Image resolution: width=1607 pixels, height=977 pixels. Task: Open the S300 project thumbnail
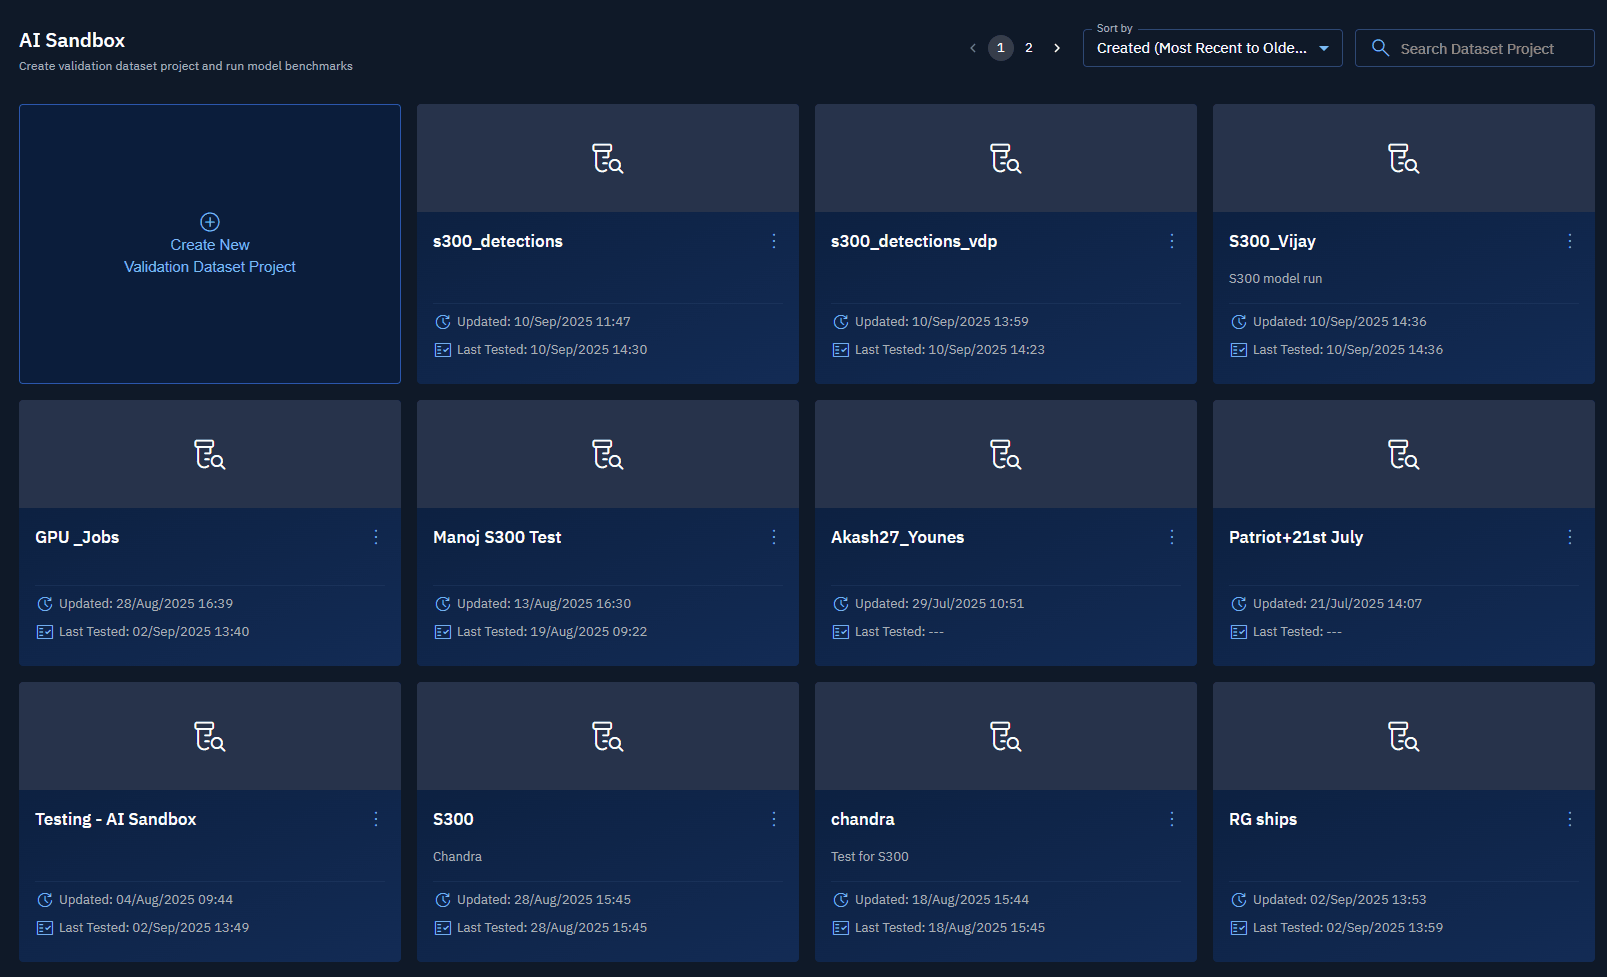tap(607, 737)
